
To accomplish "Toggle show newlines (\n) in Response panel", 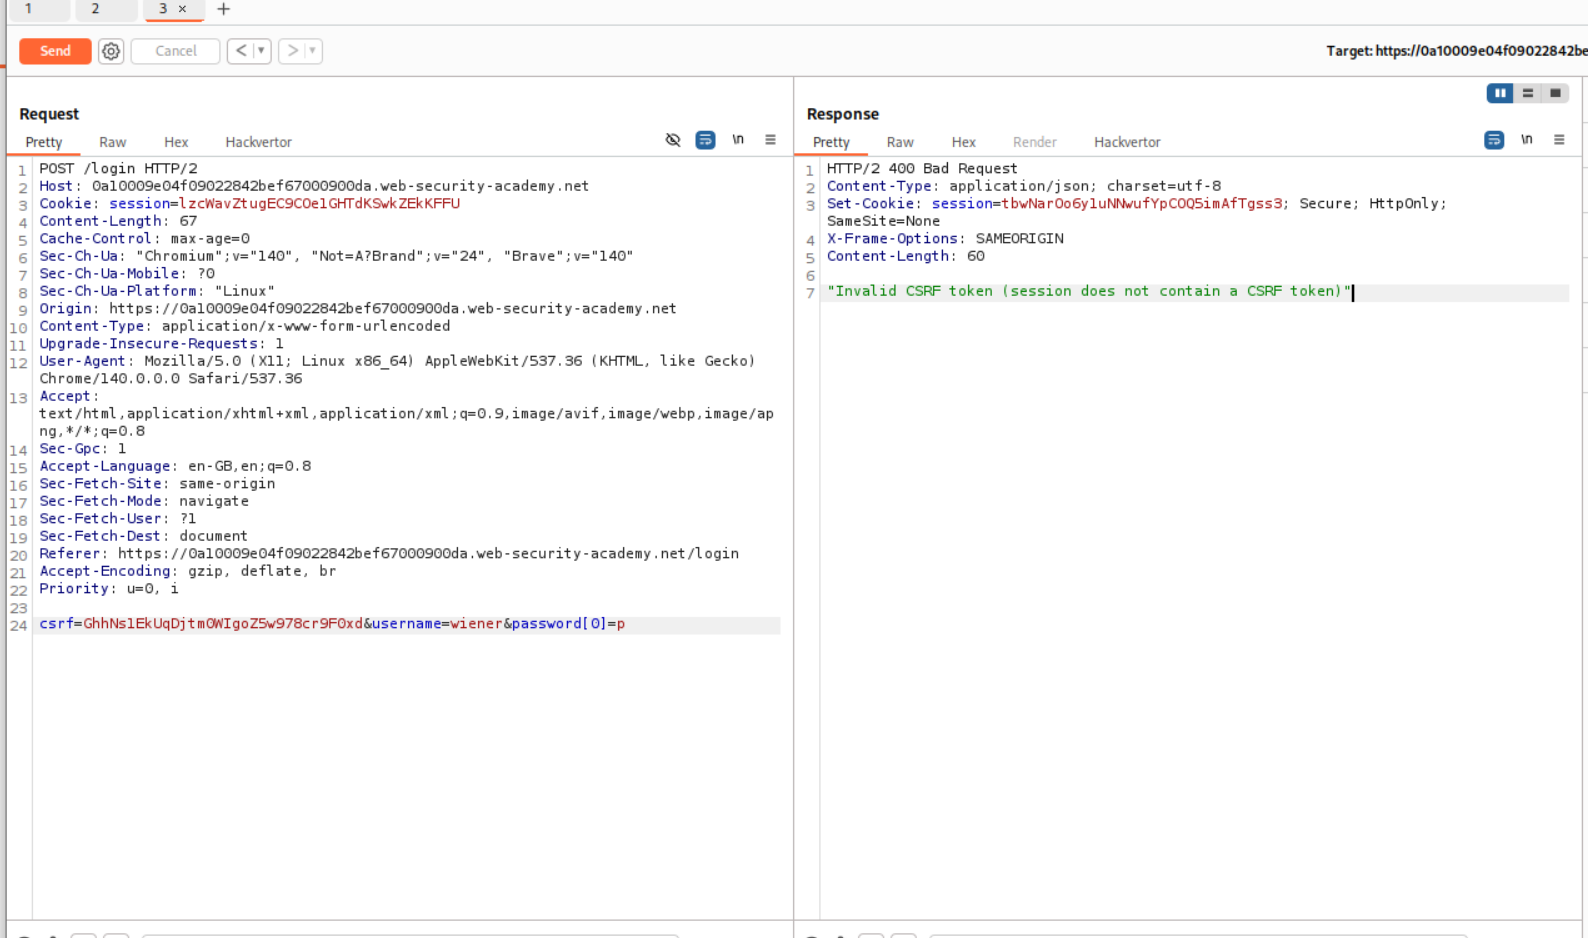I will click(x=1527, y=140).
